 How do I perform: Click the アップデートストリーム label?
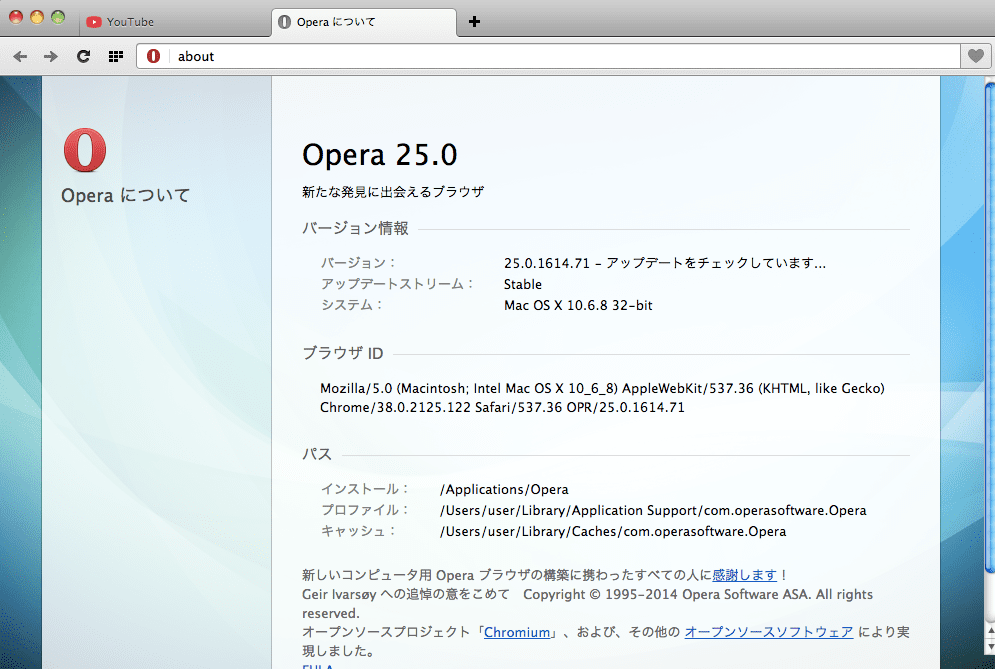coord(397,284)
